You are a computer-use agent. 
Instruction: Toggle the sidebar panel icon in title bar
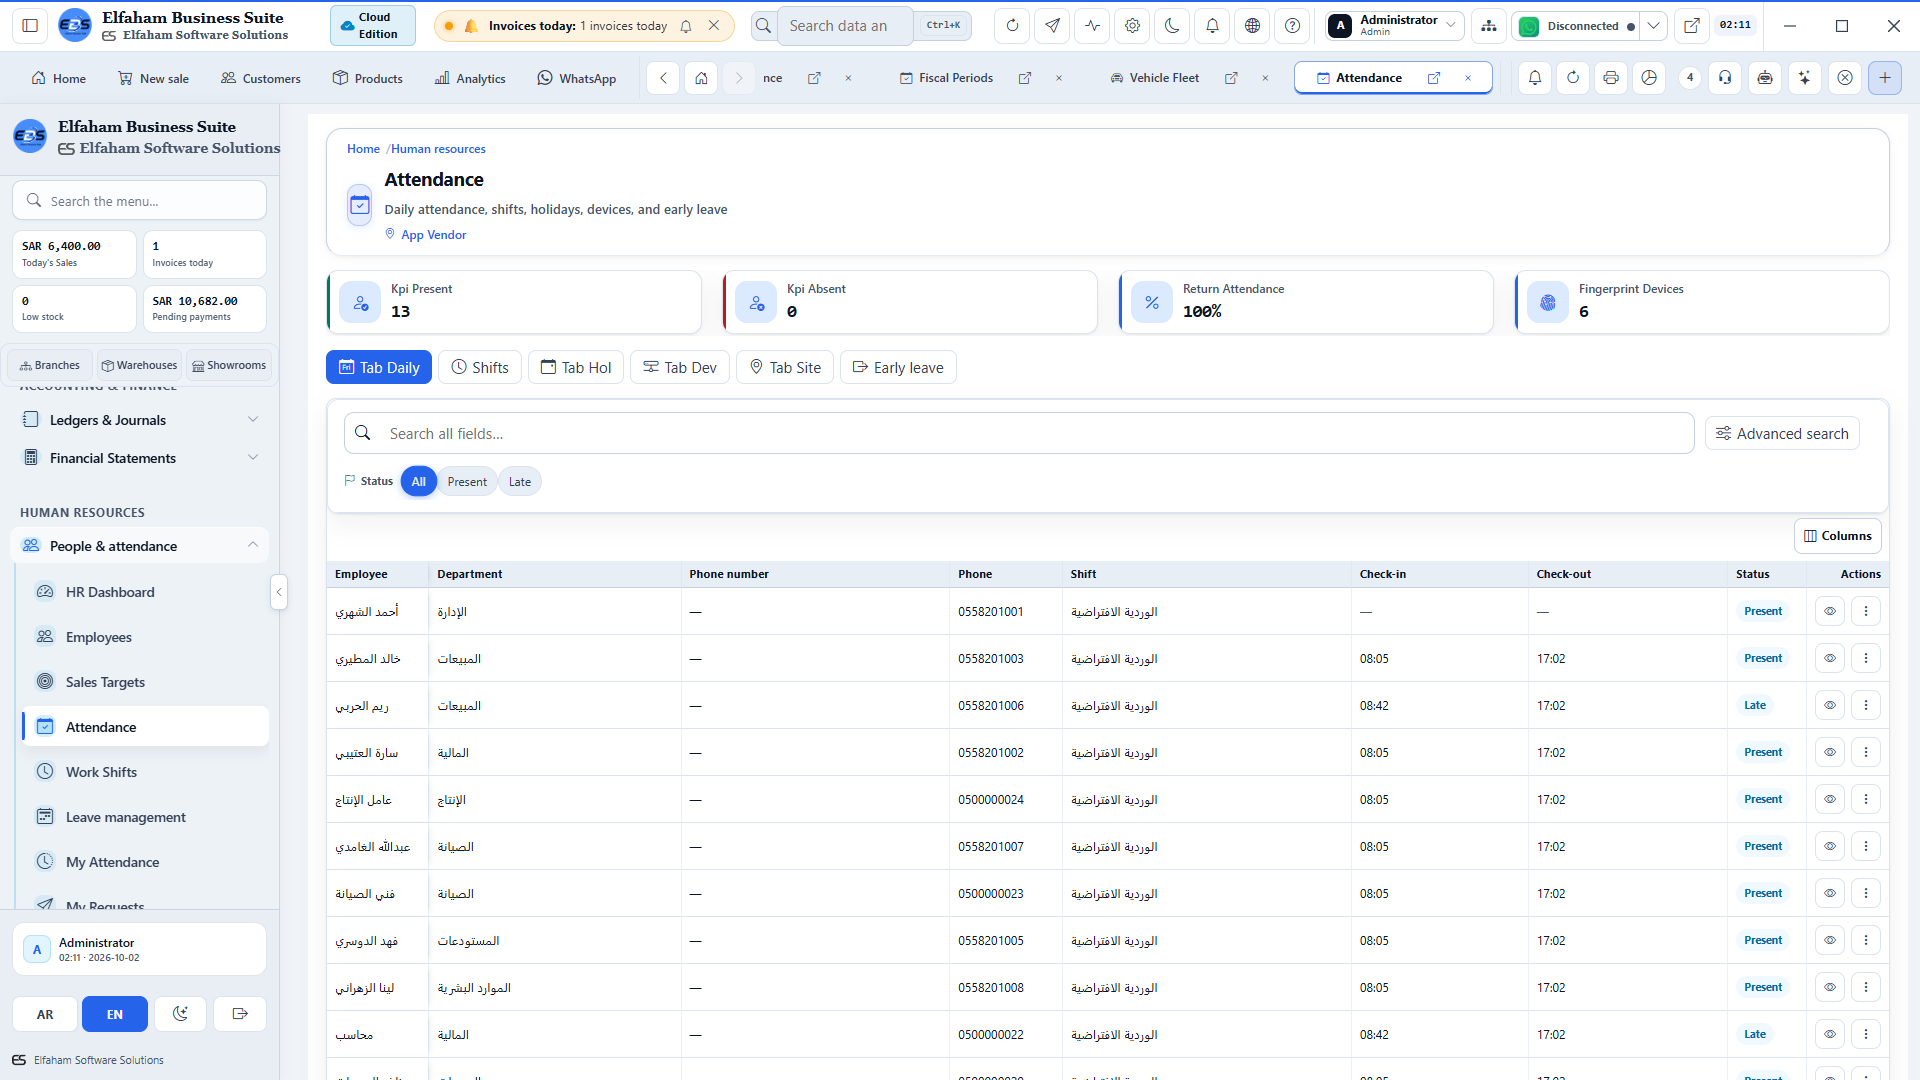[x=30, y=26]
